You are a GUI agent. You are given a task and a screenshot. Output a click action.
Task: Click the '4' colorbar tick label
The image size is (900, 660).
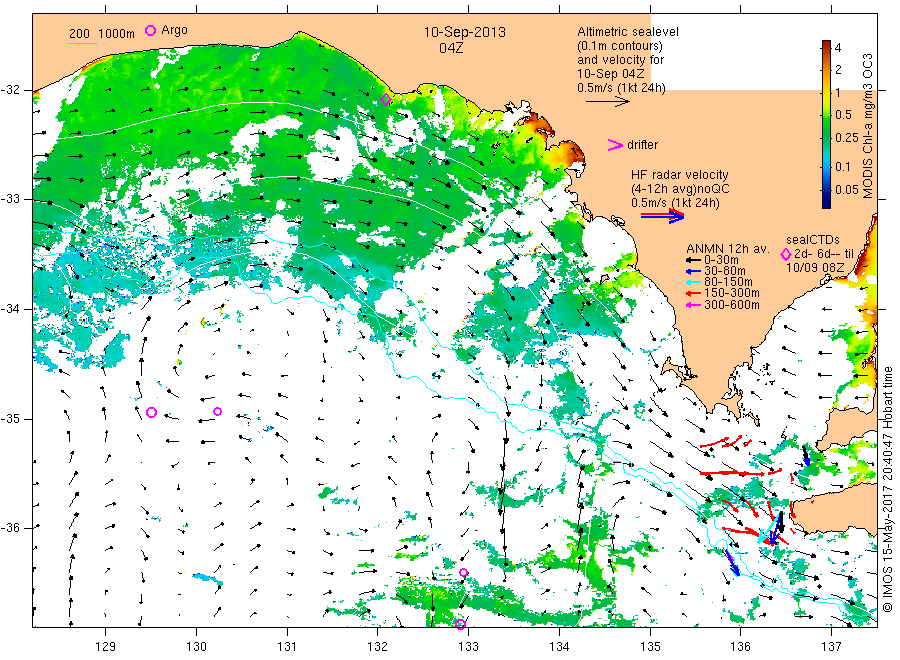point(838,48)
